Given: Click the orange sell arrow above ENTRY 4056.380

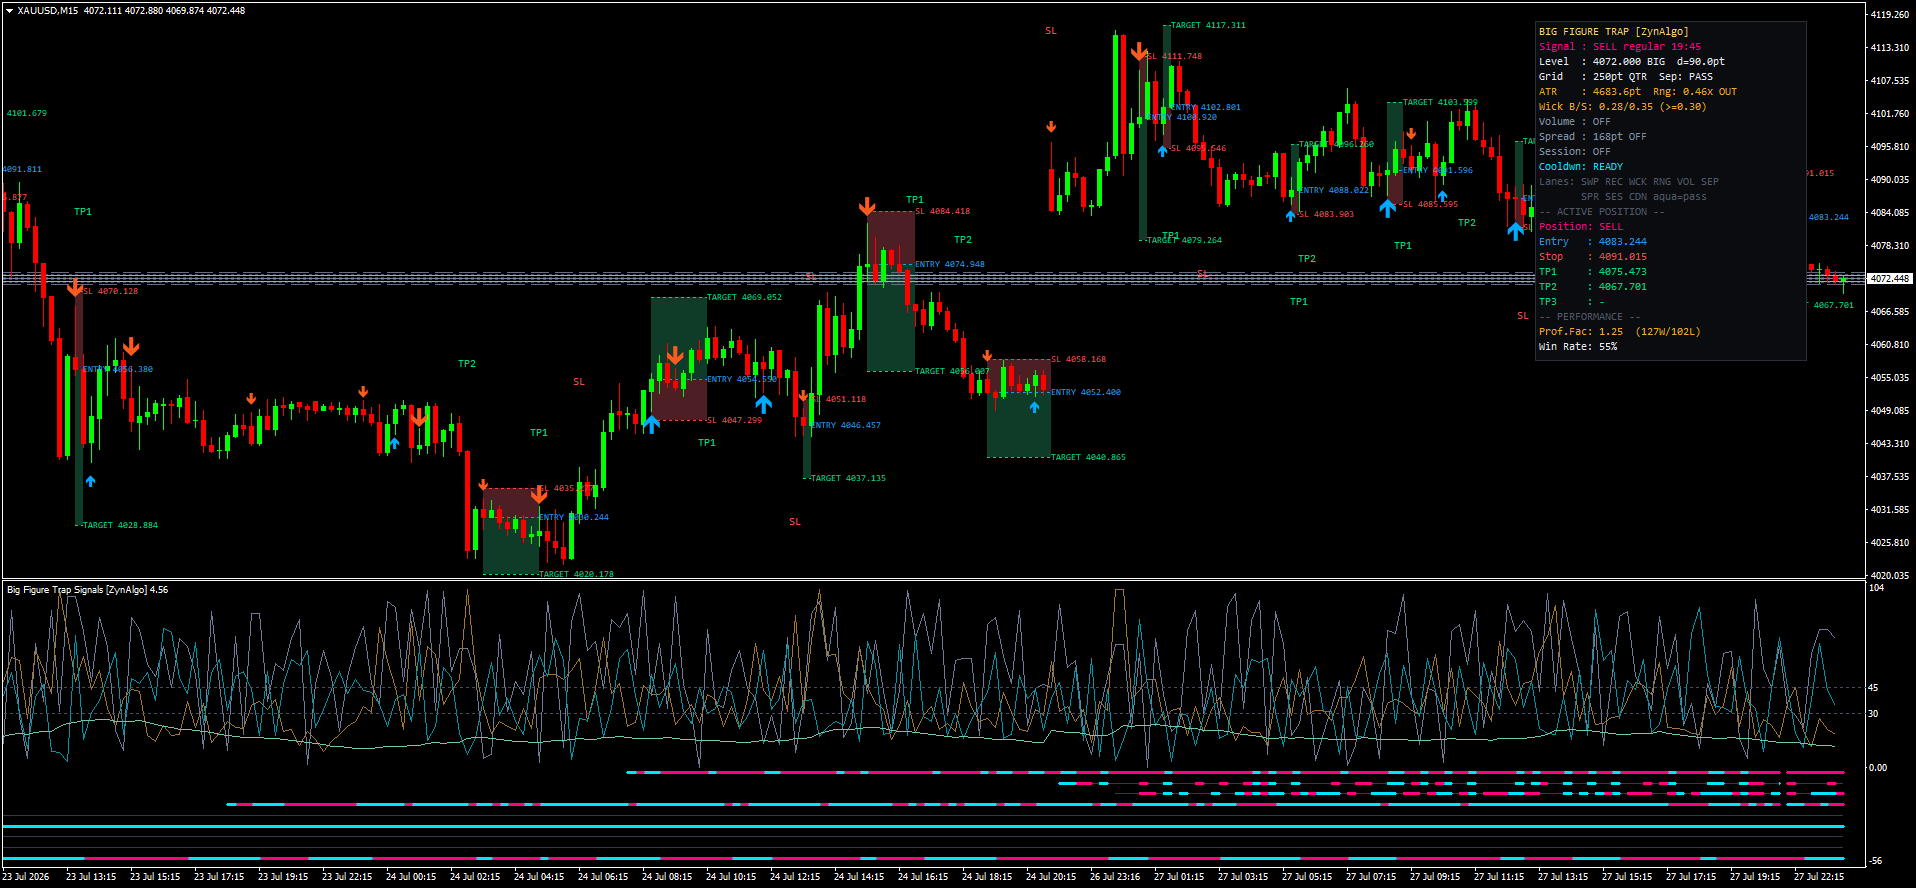Looking at the screenshot, I should tap(131, 347).
